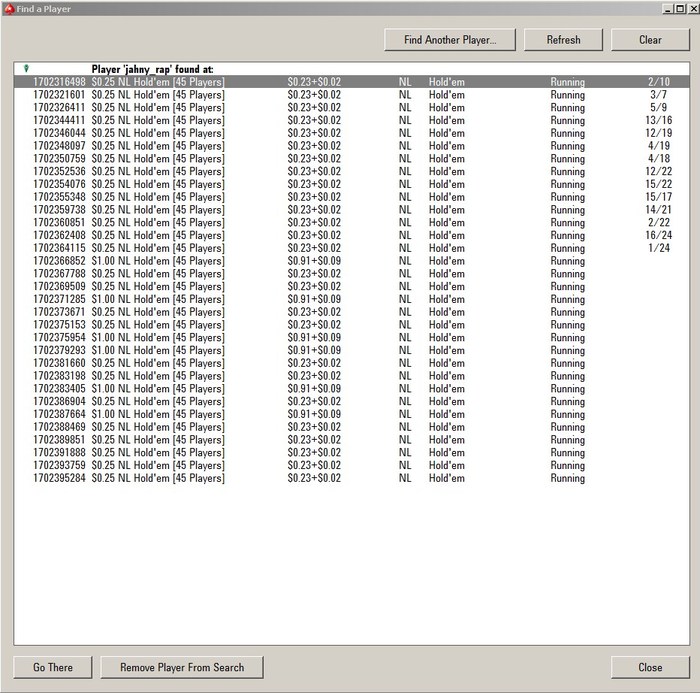Select tournament row 1702386904
Viewport: 700px width, 693px height.
click(352, 401)
